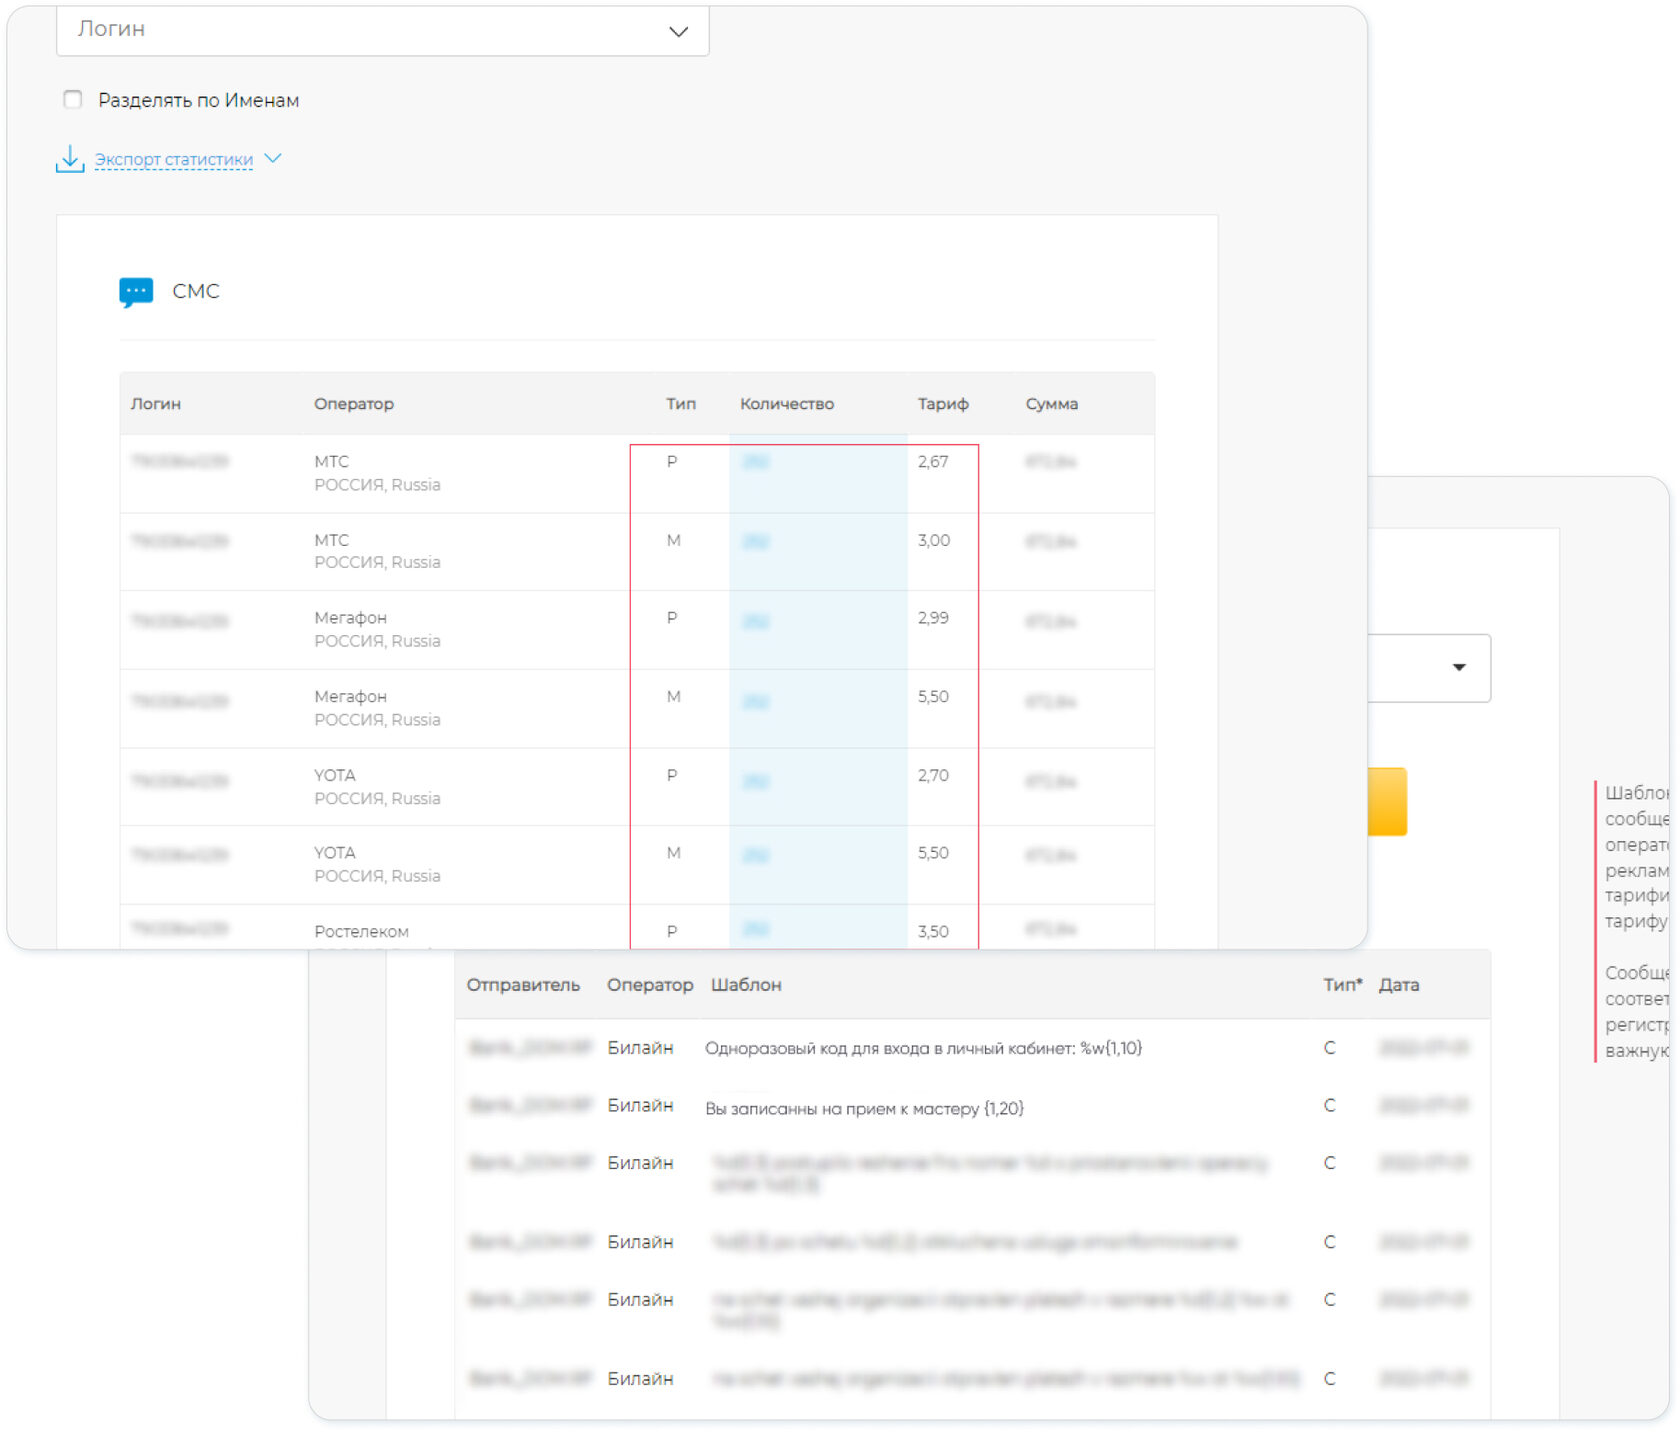Click type M in the 3,00 tariff row

point(674,541)
